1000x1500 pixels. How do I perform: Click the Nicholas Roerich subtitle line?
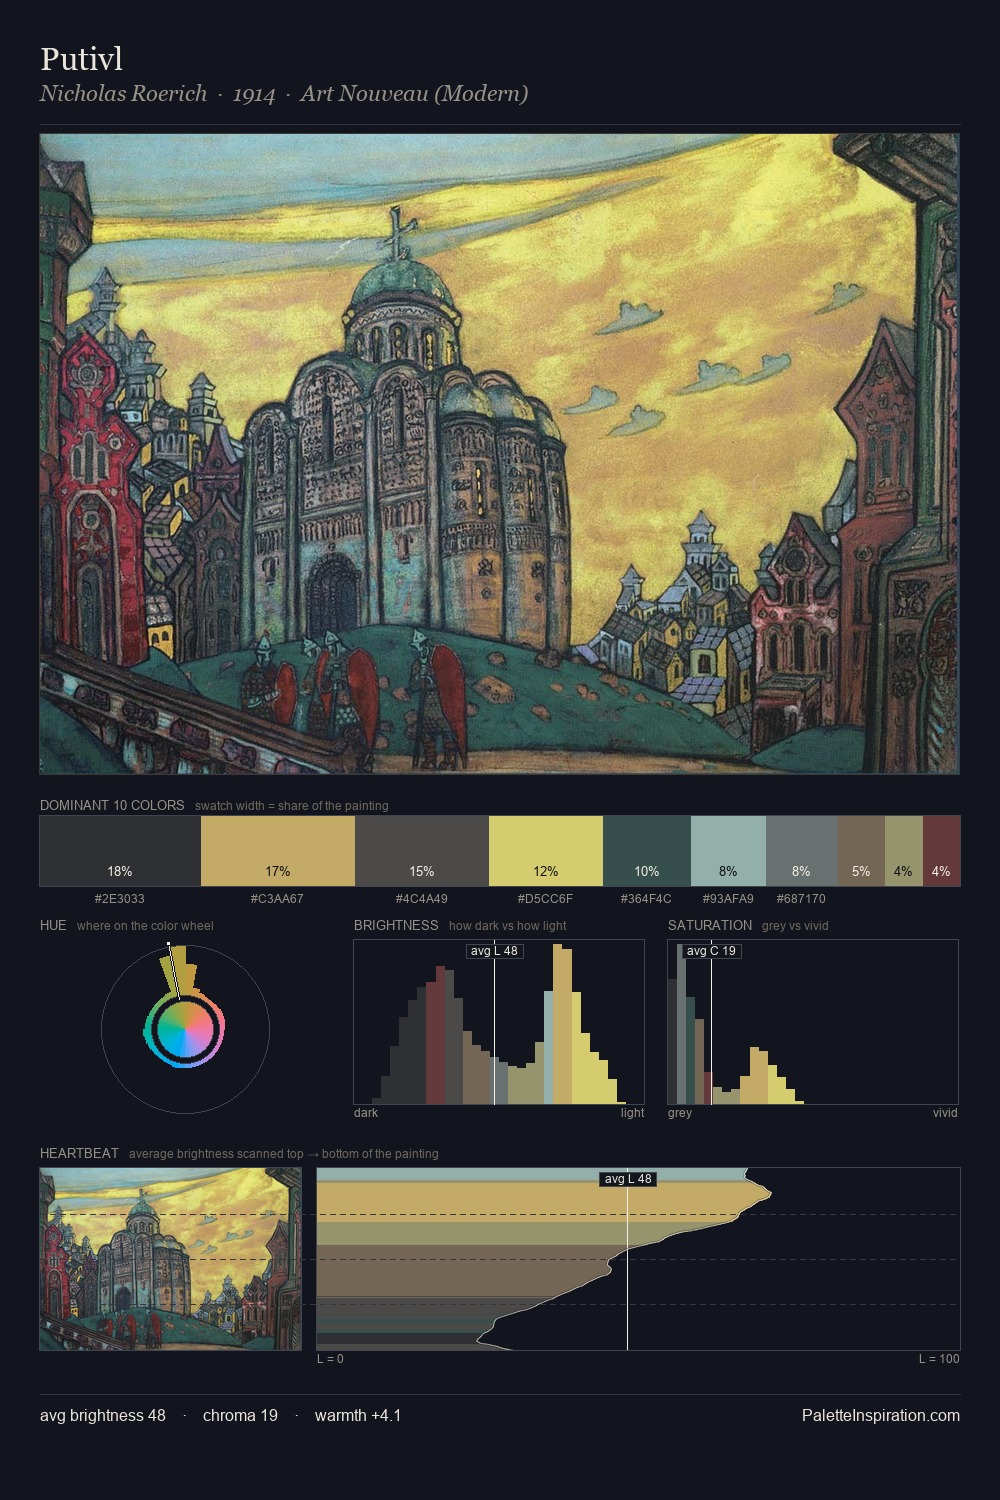[284, 94]
